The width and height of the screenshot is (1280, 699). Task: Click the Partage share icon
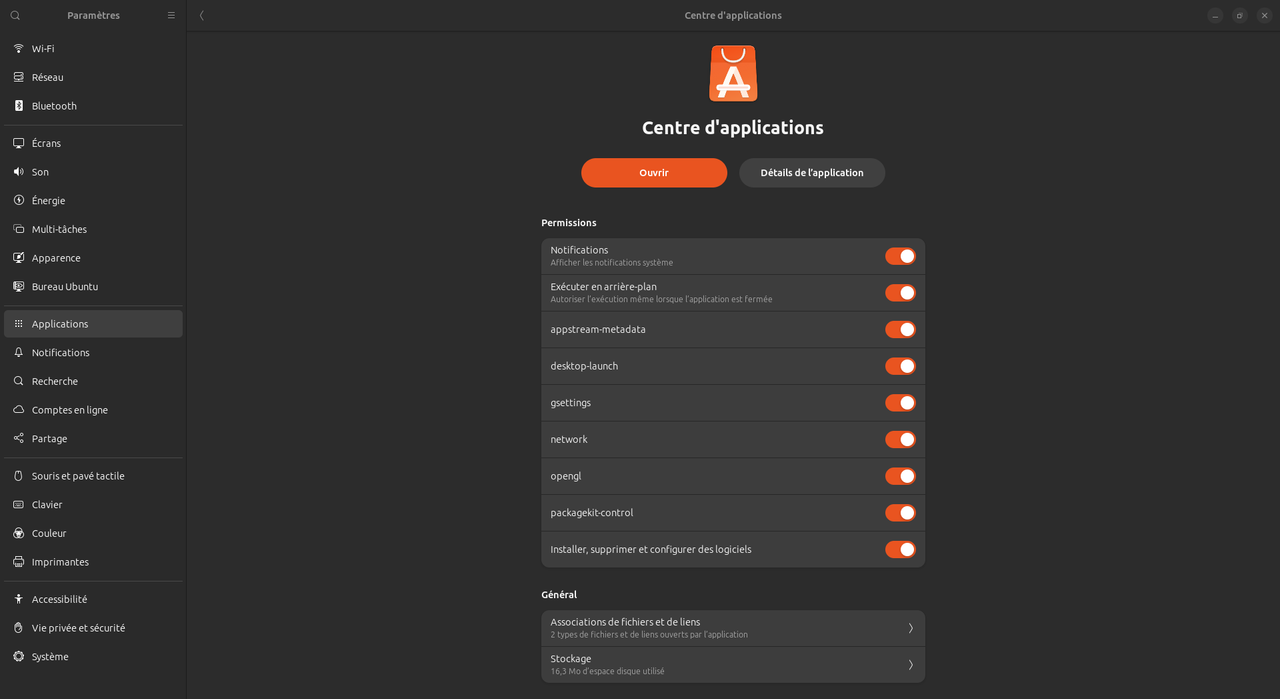click(18, 438)
